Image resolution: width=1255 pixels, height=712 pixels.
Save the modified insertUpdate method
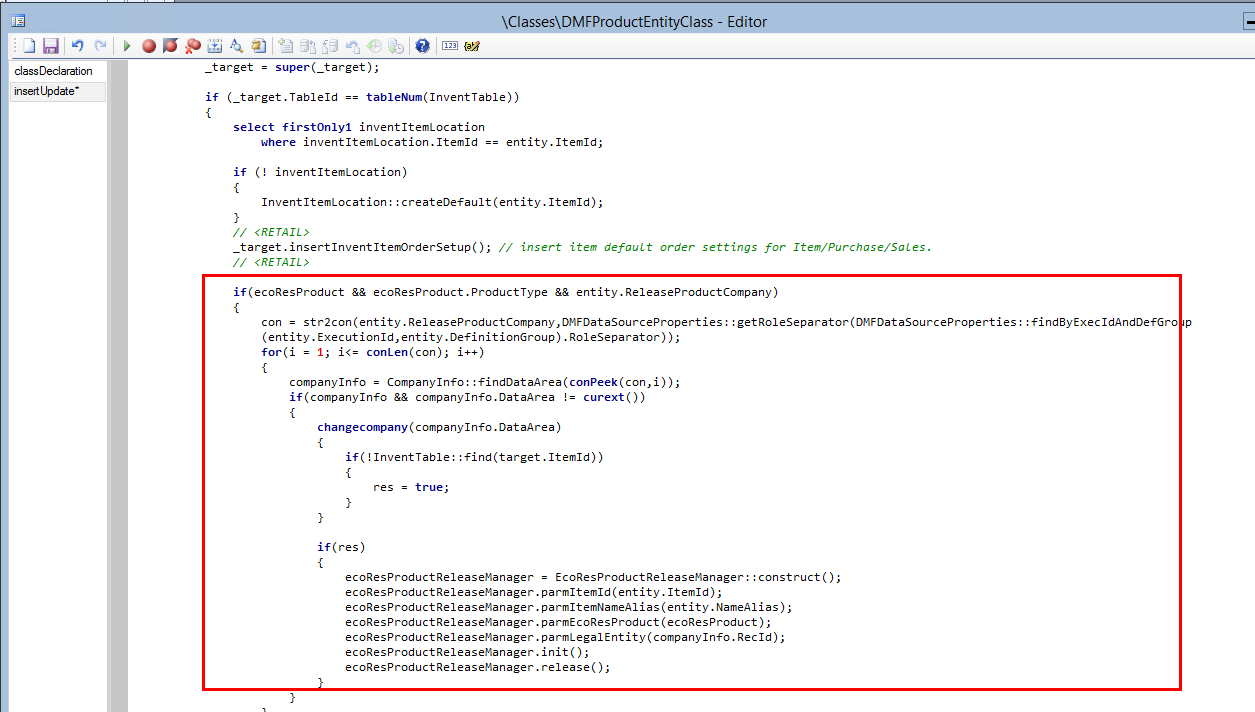[x=52, y=45]
